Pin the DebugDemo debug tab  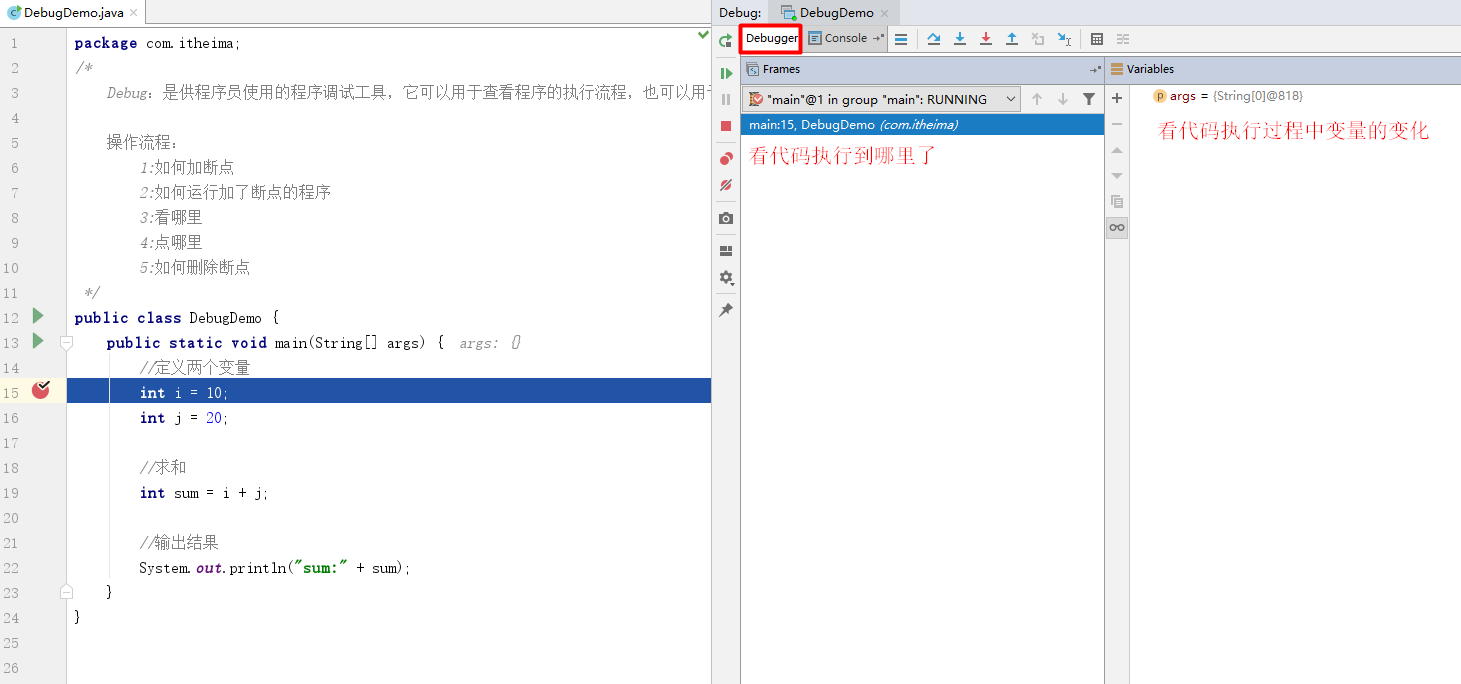tap(726, 310)
